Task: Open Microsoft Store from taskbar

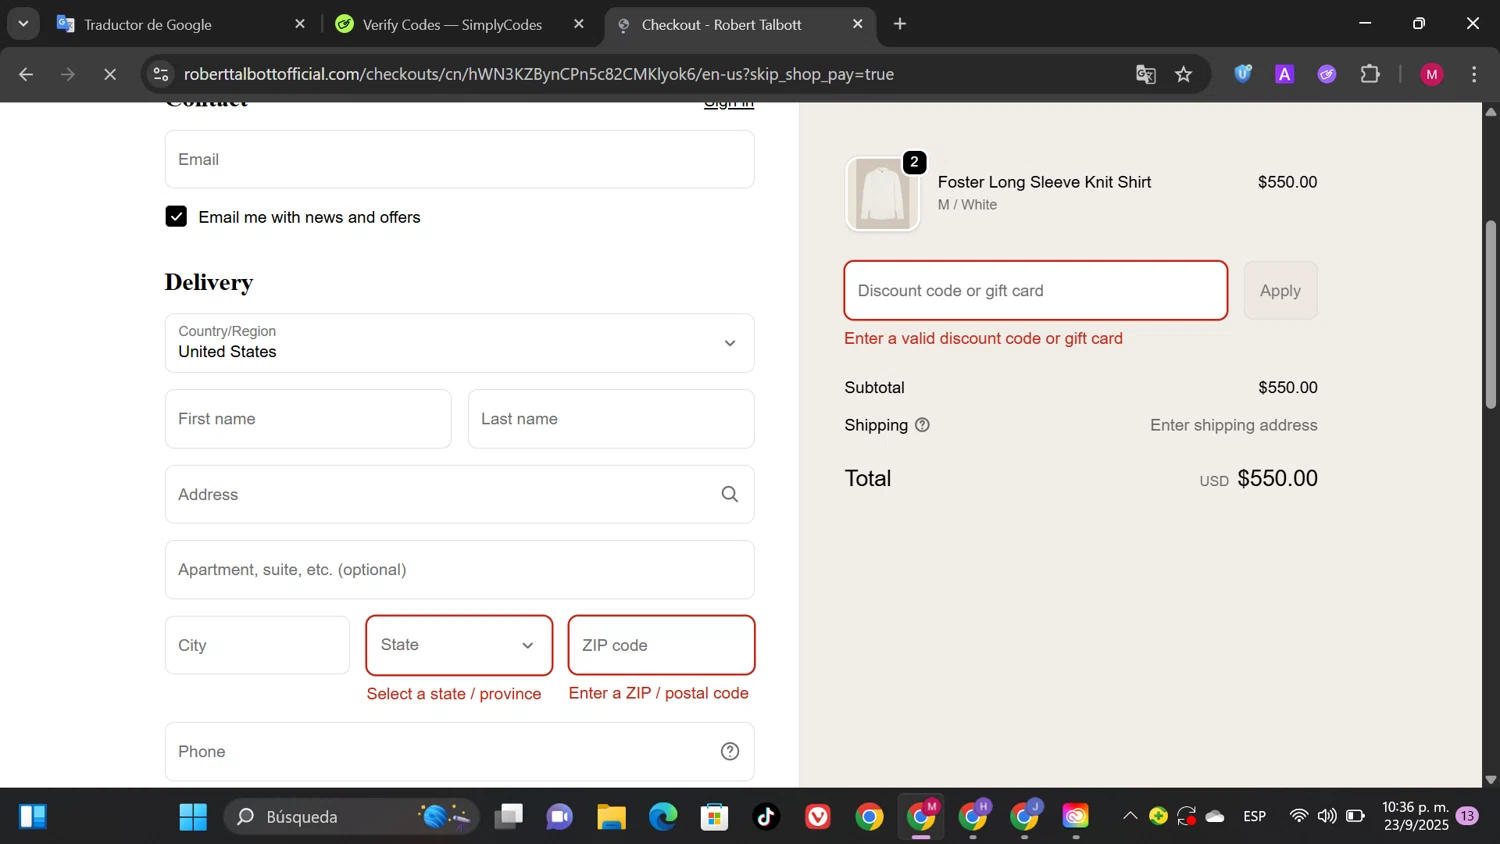Action: (x=714, y=817)
